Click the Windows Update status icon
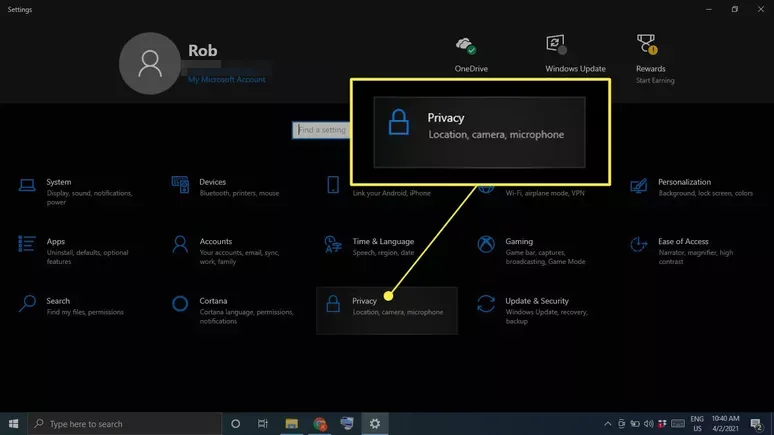This screenshot has width=774, height=435. [556, 44]
